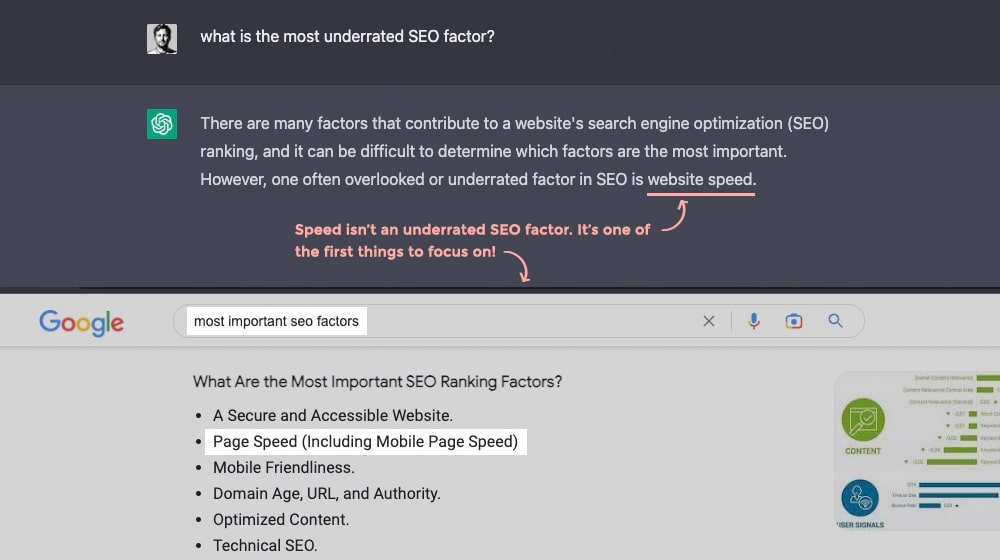Image resolution: width=1000 pixels, height=560 pixels.
Task: Click the user profile photo
Action: coord(162,39)
